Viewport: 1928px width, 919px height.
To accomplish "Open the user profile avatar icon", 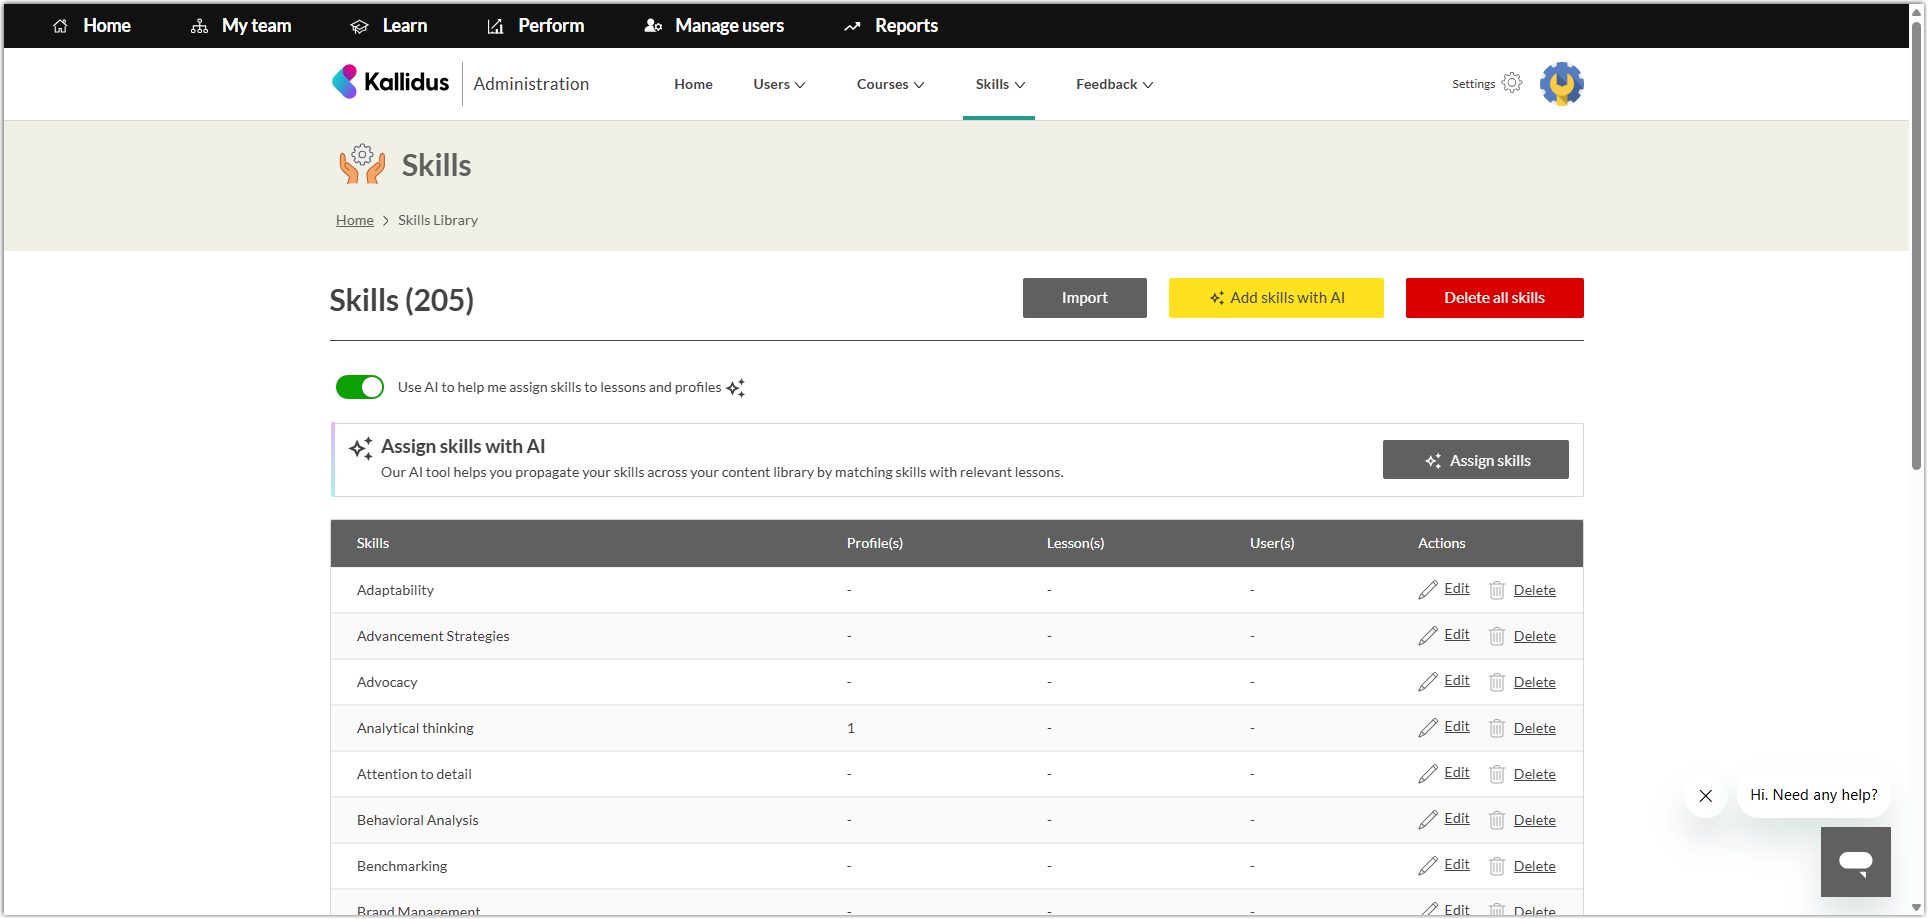I will (x=1561, y=84).
